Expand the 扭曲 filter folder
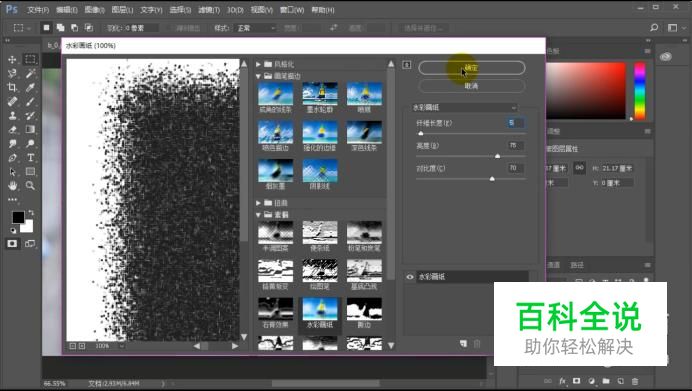The height and width of the screenshot is (391, 692). click(x=259, y=203)
